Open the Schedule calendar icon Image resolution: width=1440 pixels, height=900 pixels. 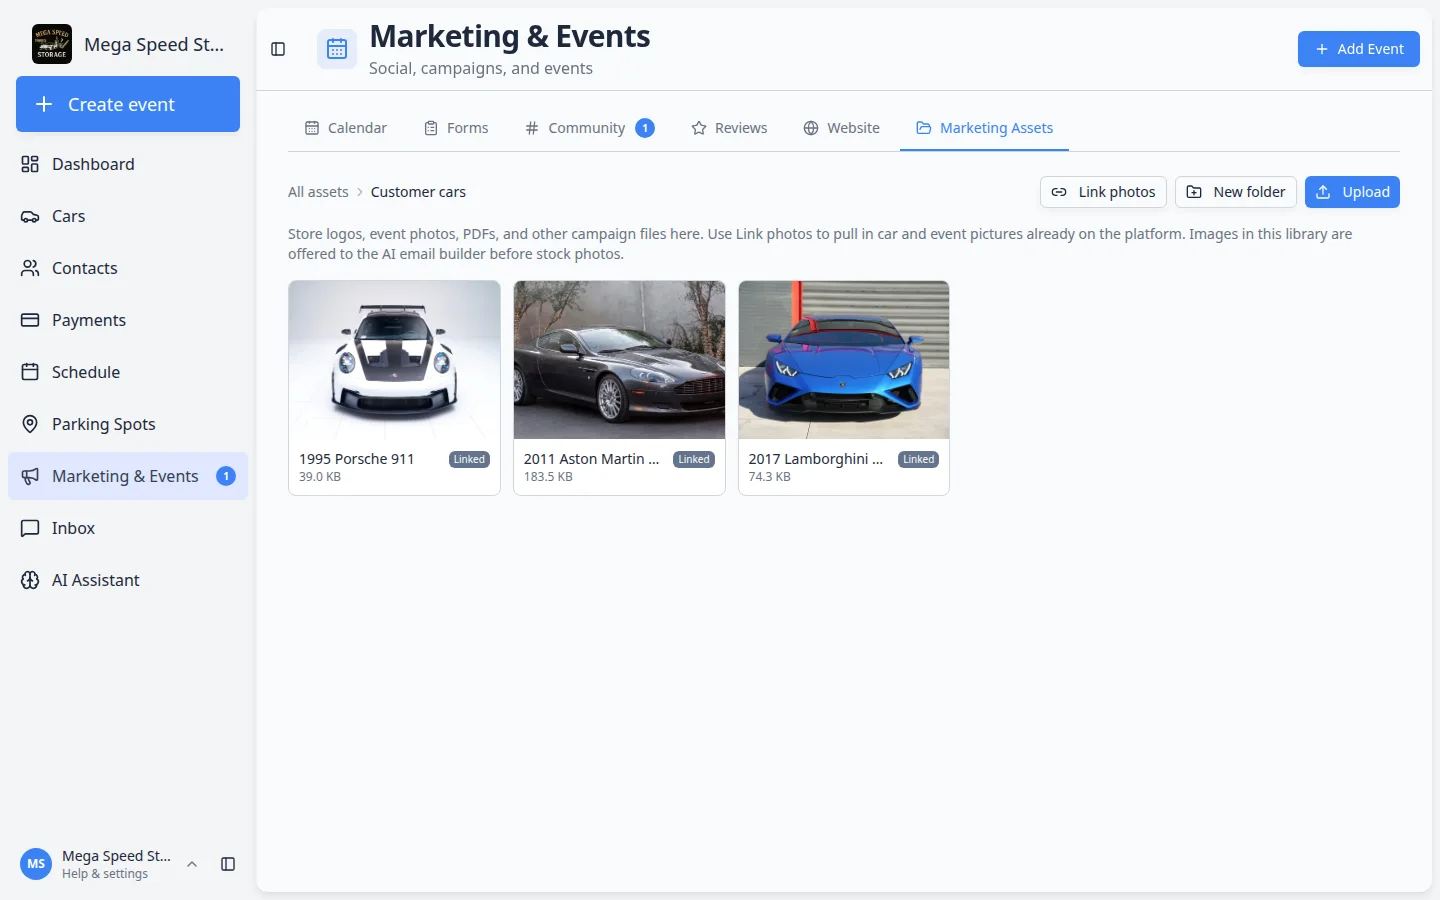pyautogui.click(x=30, y=372)
